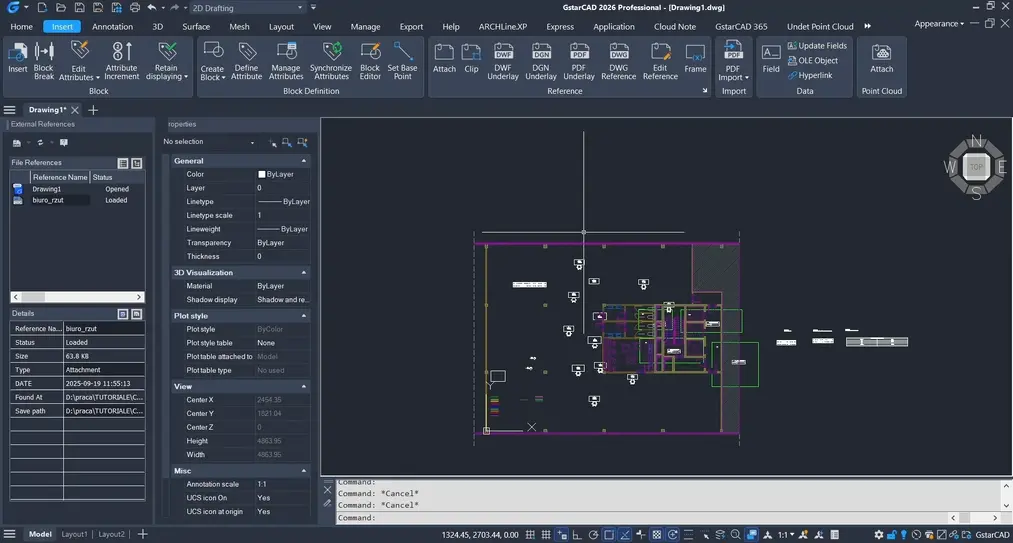
Task: Click the Edit Reference tool
Action: (660, 60)
